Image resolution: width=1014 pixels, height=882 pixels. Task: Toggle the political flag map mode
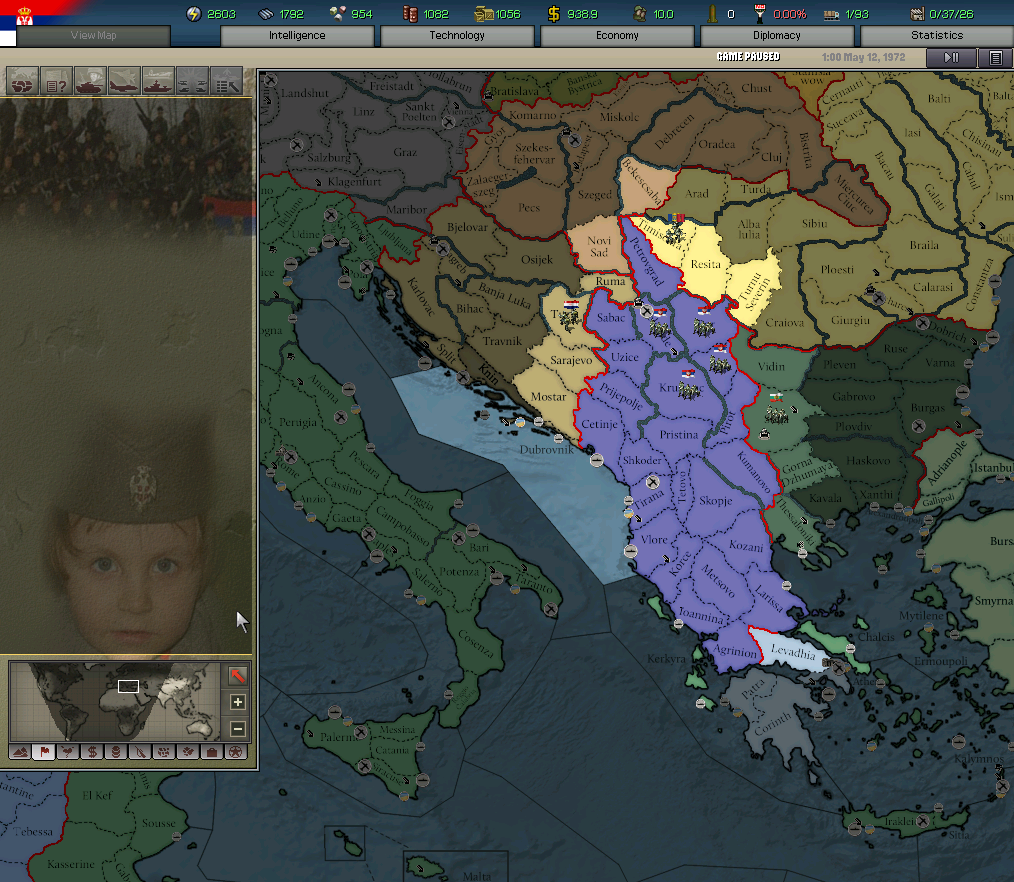click(x=44, y=752)
